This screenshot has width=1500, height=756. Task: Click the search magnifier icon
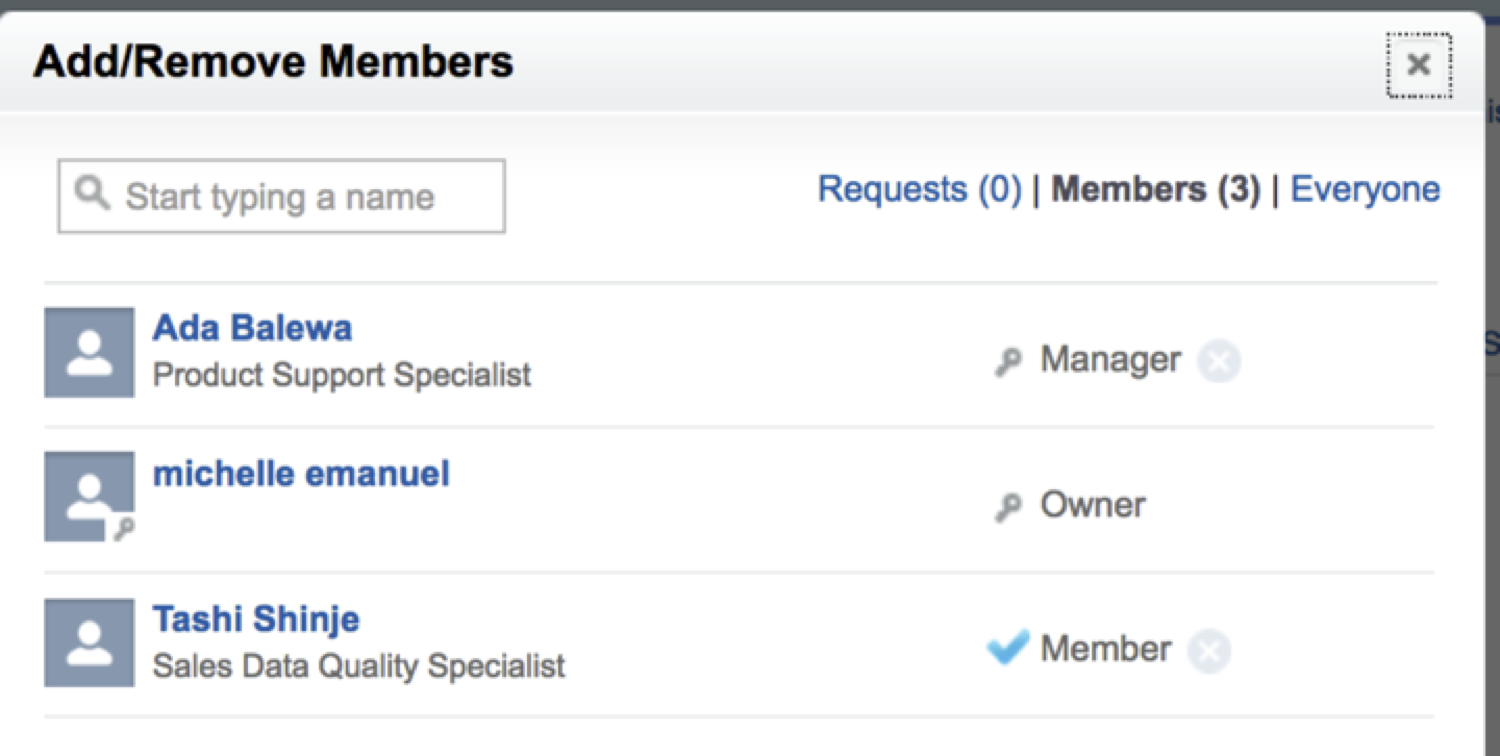(x=92, y=193)
